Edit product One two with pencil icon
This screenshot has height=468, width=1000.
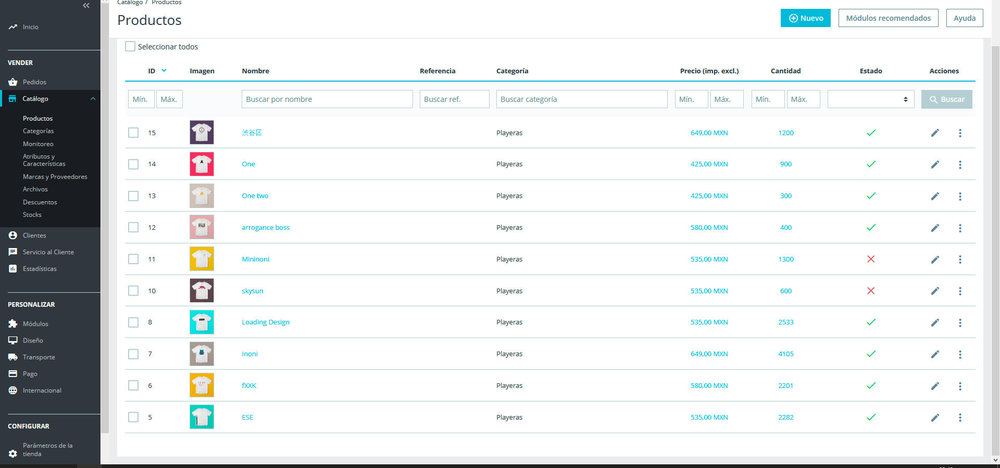(x=935, y=196)
